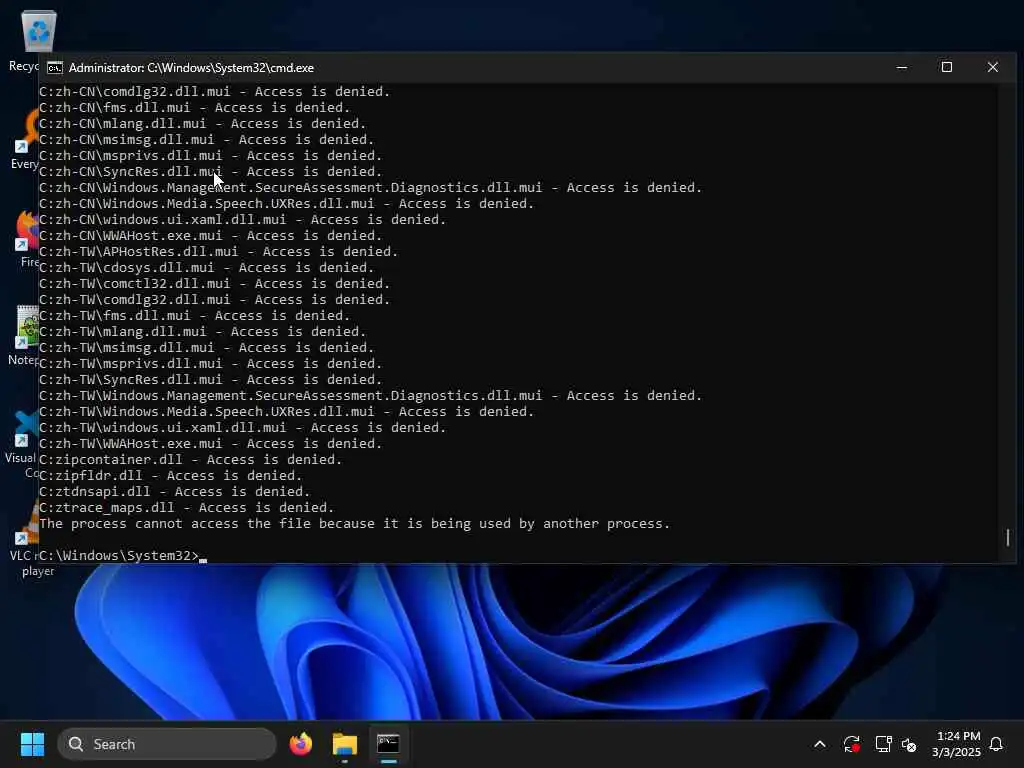The image size is (1024, 768).
Task: Click the zh-CN\SyncRes.dll.mui line
Action: [211, 172]
